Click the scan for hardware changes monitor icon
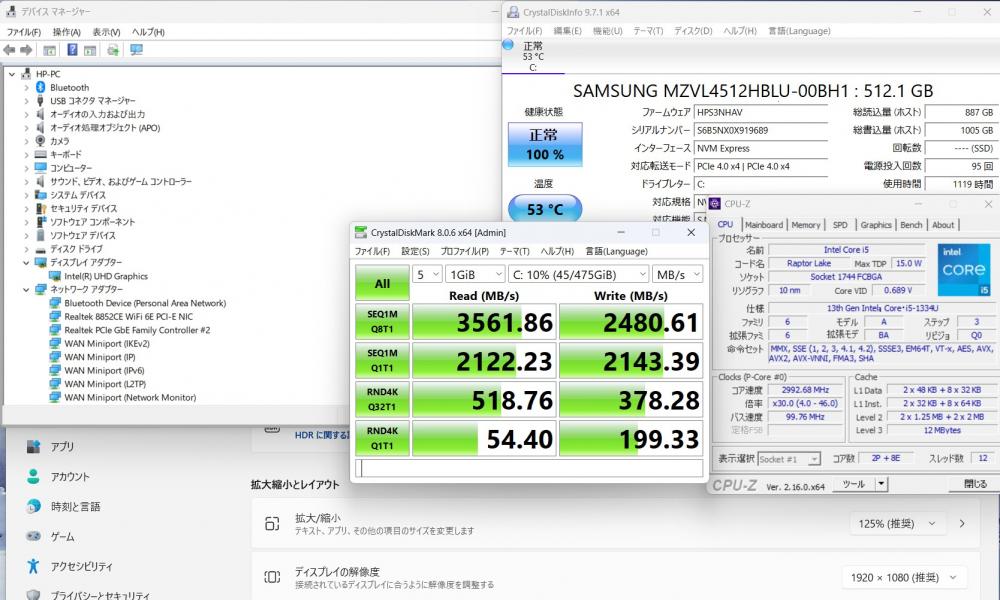The height and width of the screenshot is (600, 1000). [136, 49]
